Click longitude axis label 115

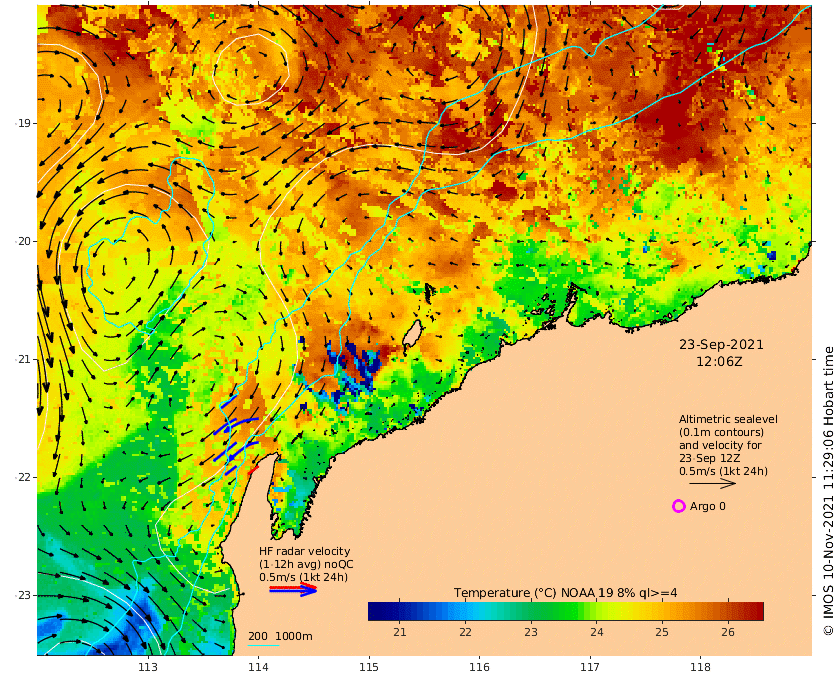[x=369, y=667]
